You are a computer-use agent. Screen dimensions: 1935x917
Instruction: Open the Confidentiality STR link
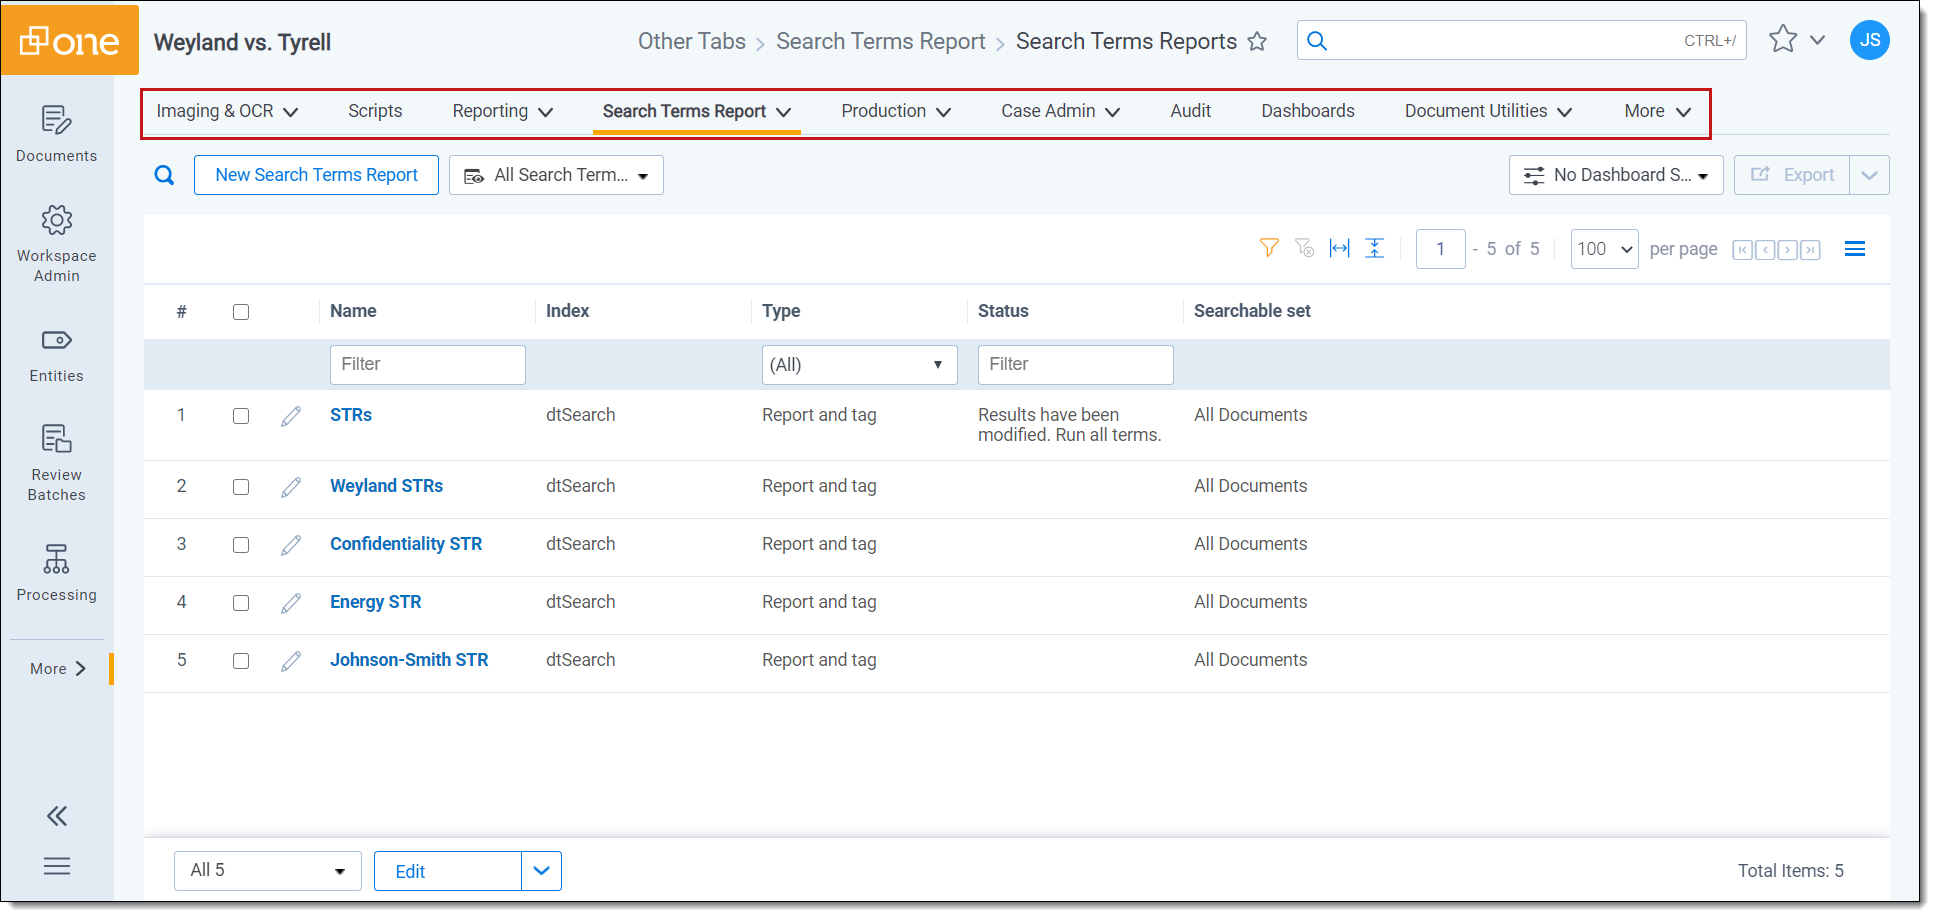tap(406, 544)
